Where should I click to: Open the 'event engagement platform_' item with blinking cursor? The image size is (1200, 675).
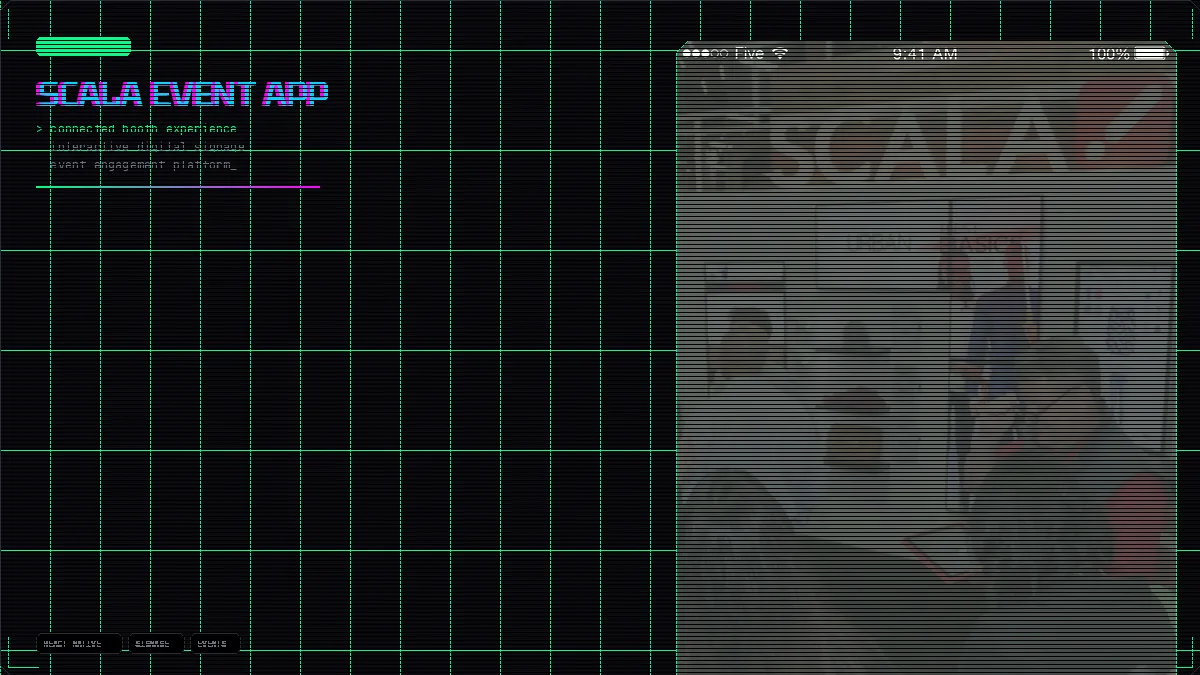(x=142, y=165)
